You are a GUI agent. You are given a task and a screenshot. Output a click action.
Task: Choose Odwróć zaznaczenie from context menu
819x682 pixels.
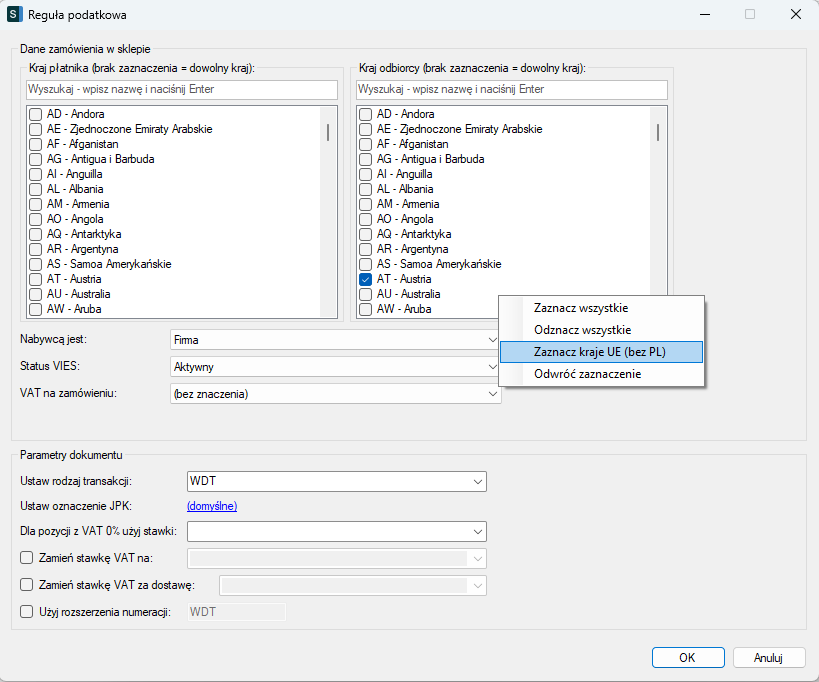tap(587, 374)
